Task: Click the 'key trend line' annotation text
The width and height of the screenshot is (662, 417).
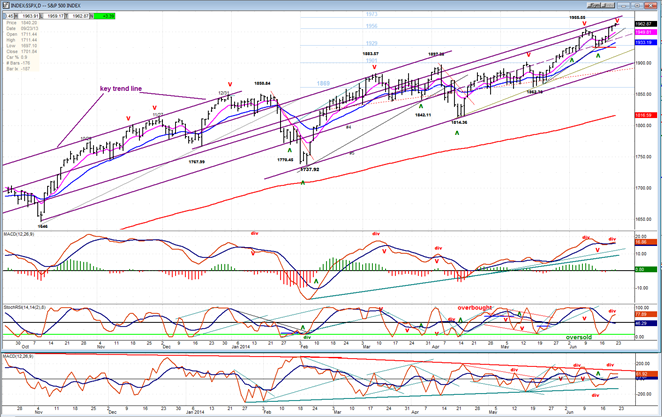Action: click(x=121, y=89)
